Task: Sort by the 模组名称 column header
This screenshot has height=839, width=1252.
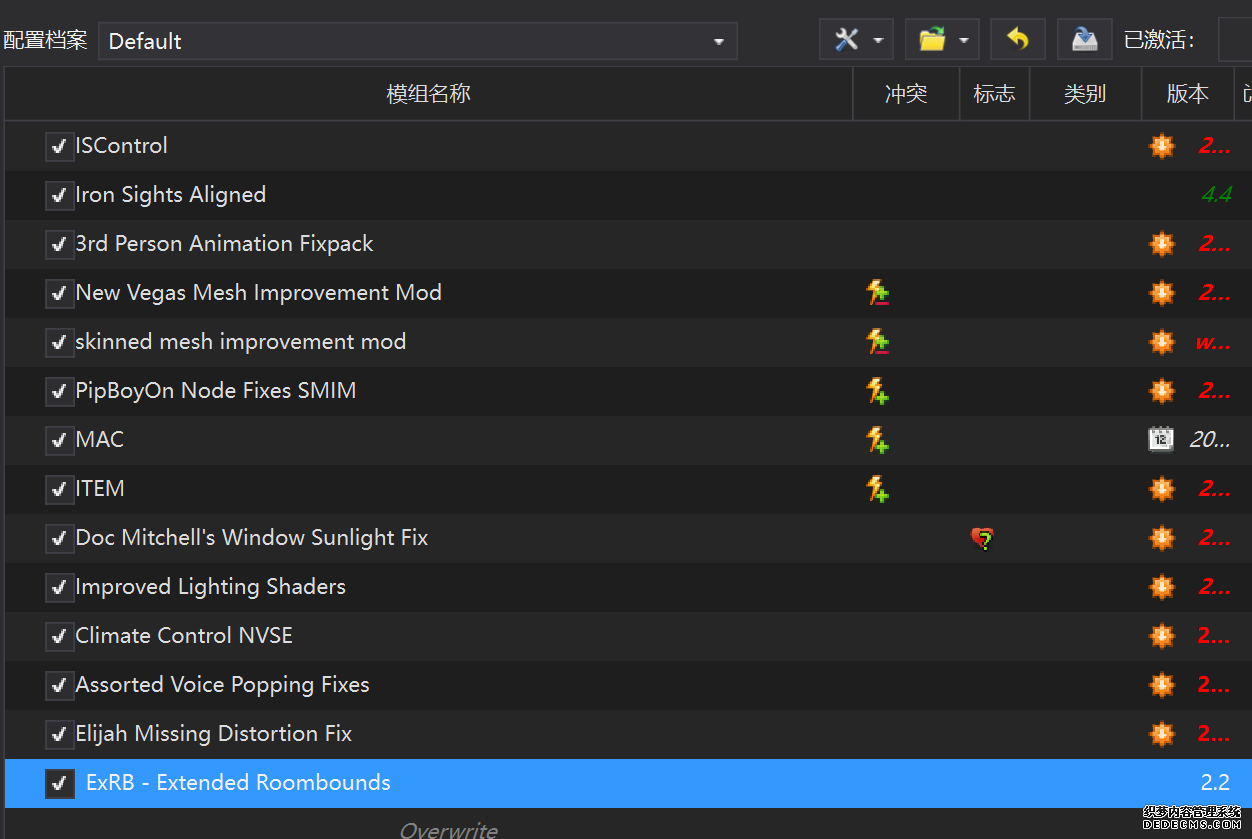Action: point(428,94)
